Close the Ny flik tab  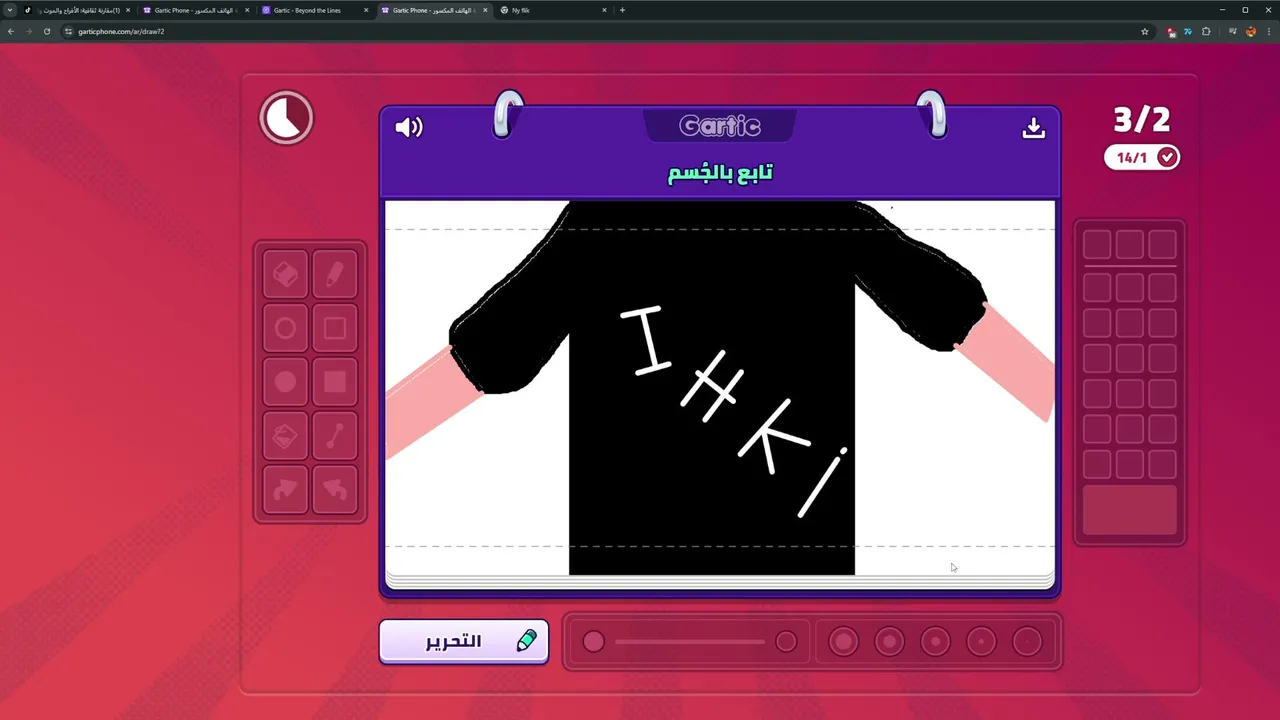click(x=604, y=10)
